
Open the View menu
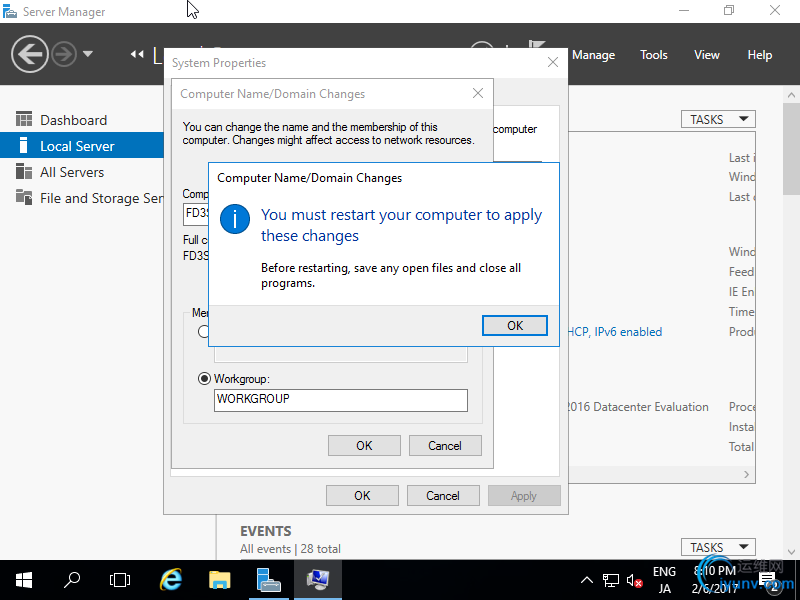click(x=707, y=55)
